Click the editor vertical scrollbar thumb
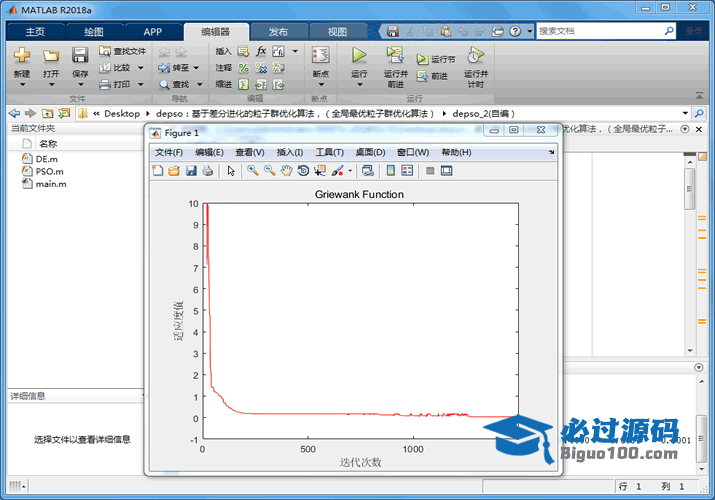Screen dimensions: 715x500 689,189
